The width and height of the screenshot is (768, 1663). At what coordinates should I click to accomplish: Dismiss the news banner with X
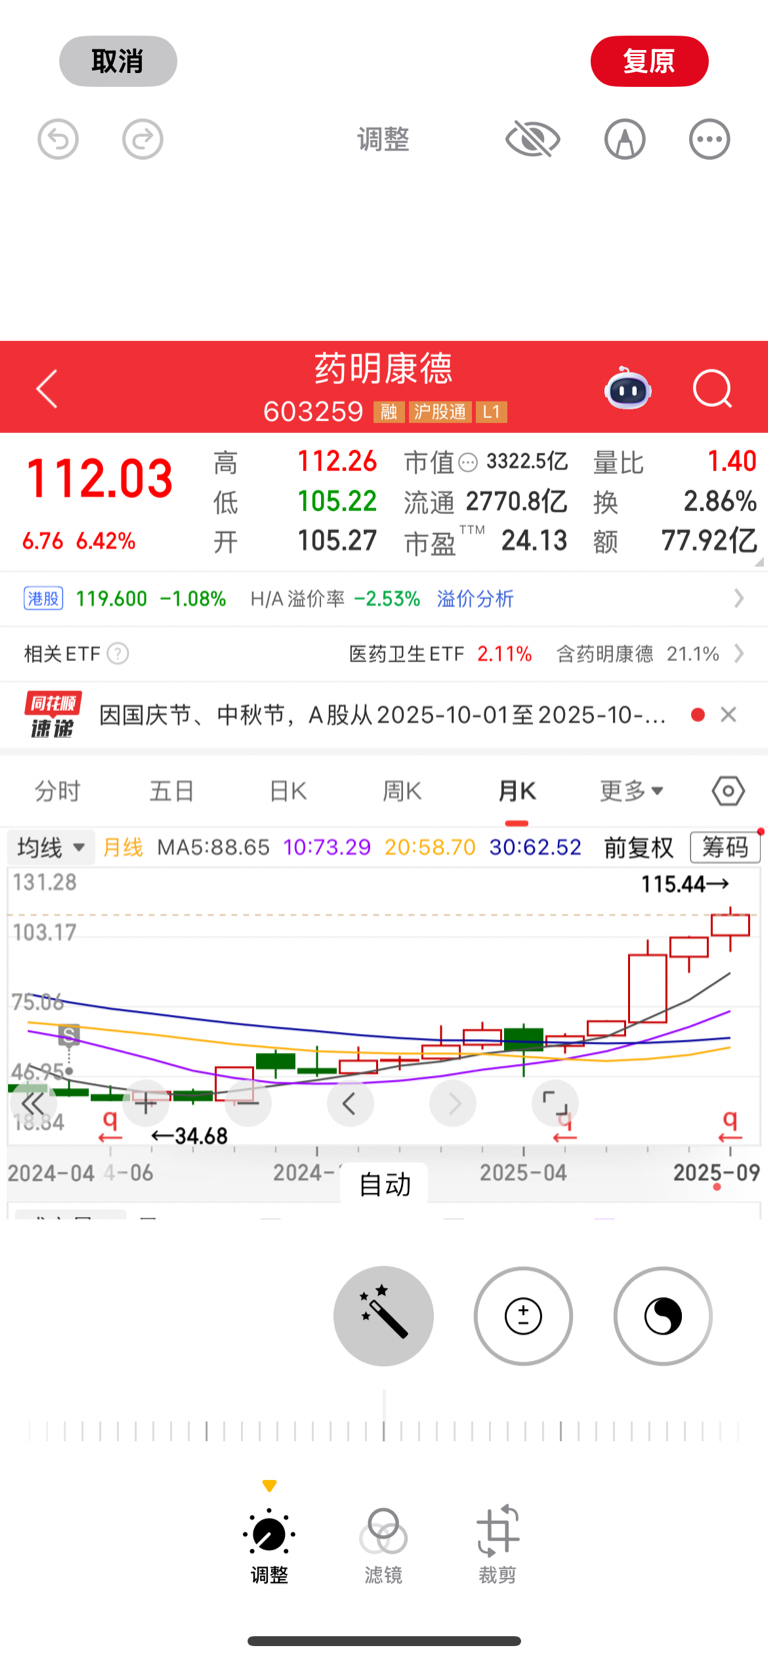(728, 714)
